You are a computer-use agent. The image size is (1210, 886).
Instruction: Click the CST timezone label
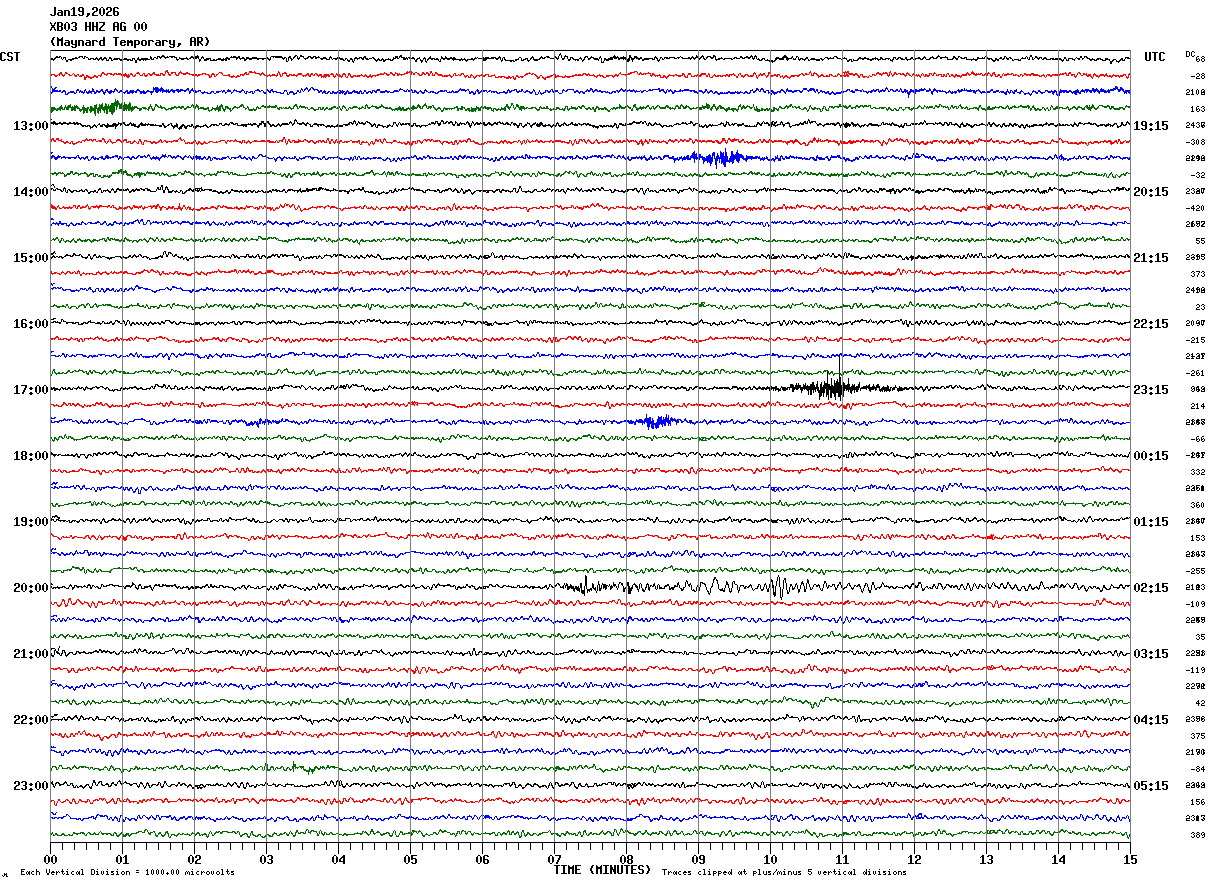[10, 57]
